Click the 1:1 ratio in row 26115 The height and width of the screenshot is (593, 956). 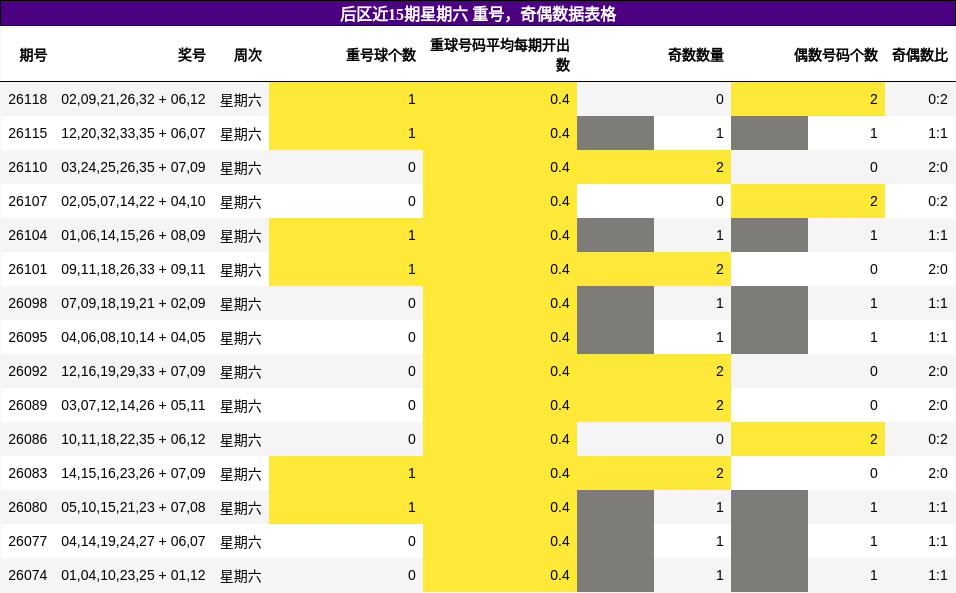tap(938, 133)
